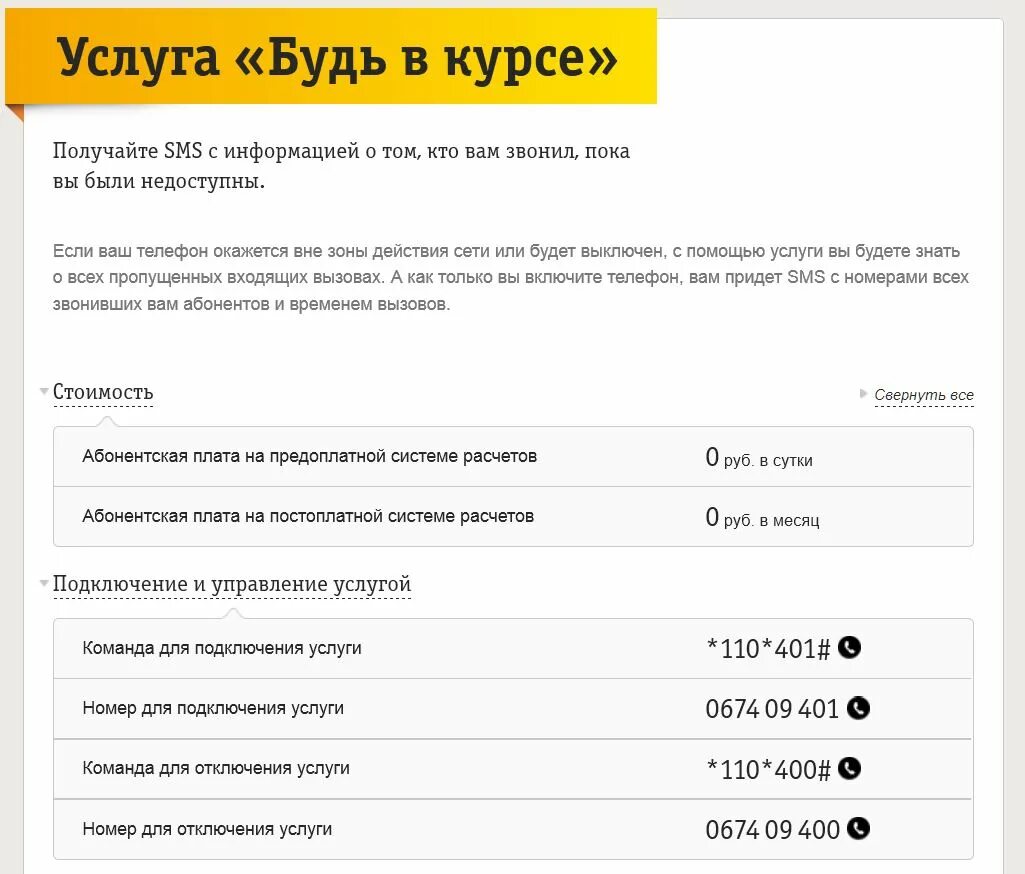Select the number 0674 09 400

[773, 830]
